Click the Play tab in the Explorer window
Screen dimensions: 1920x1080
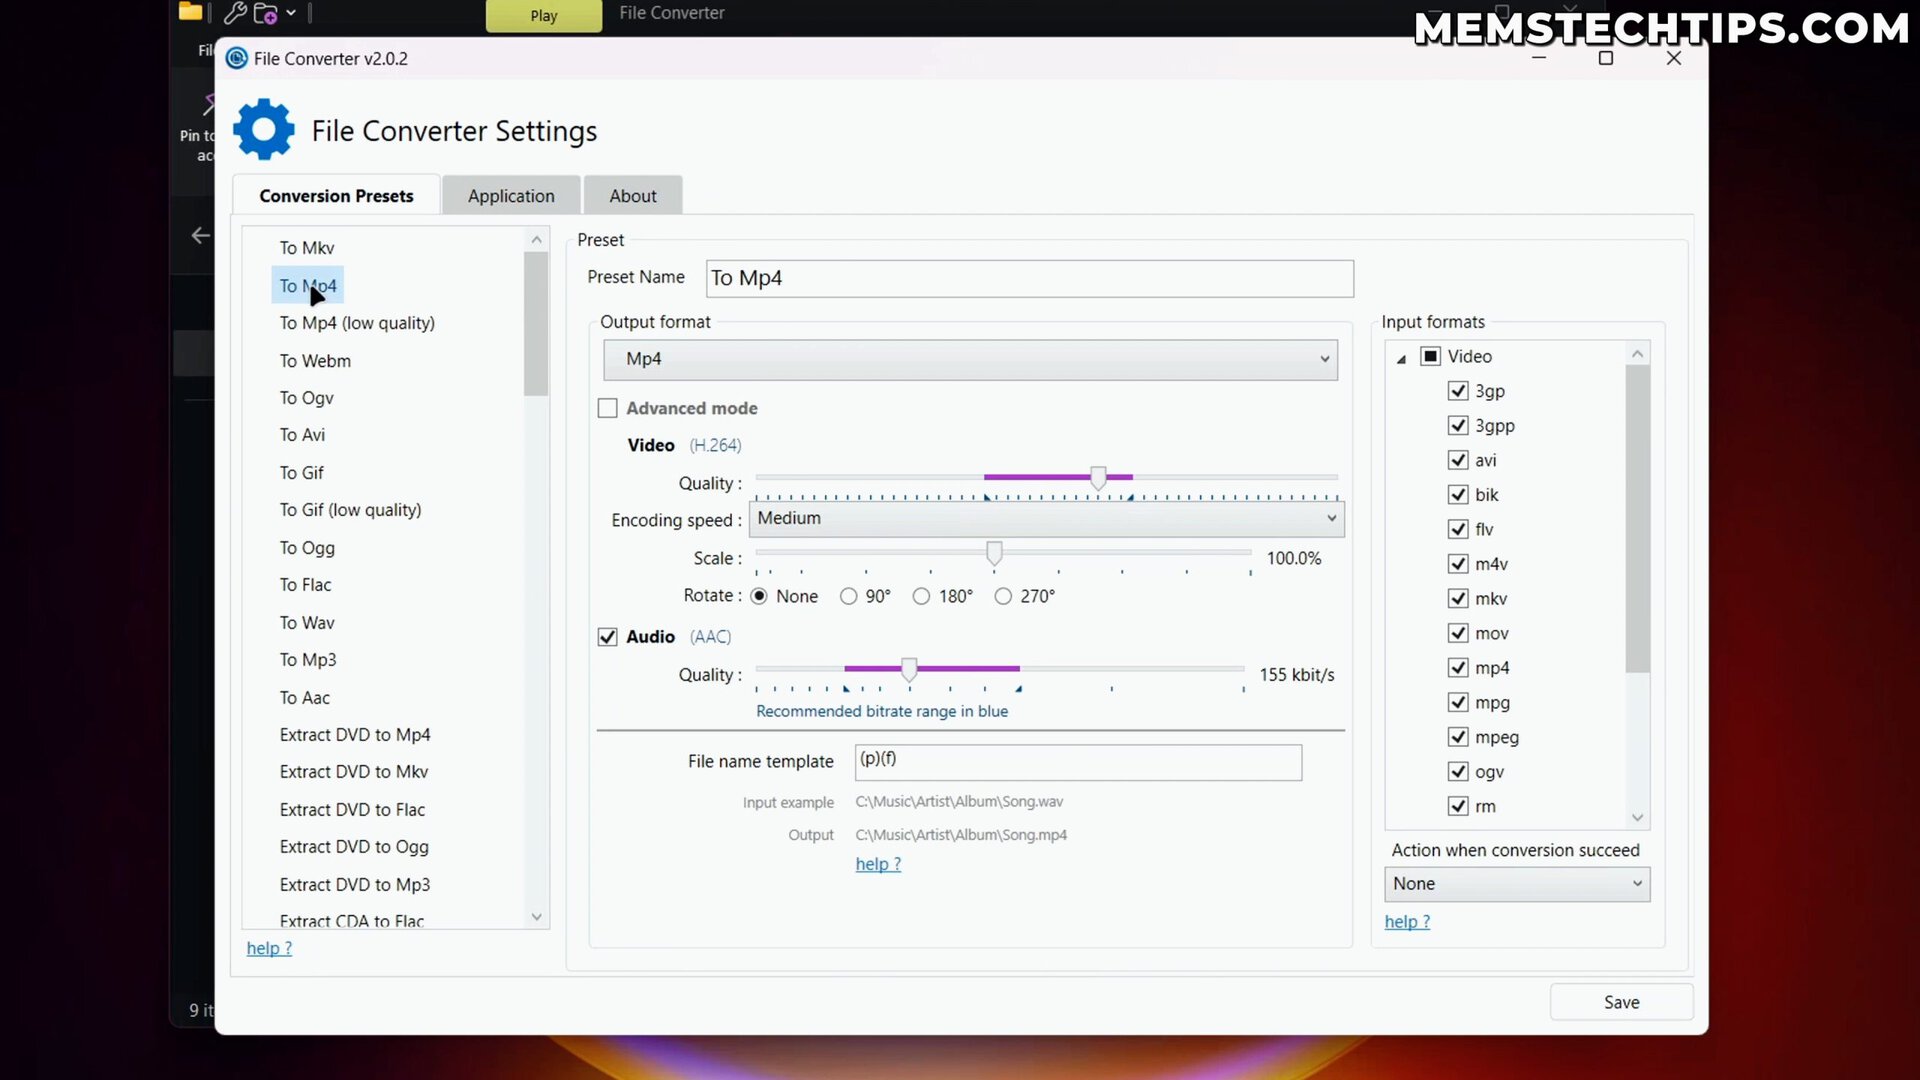[x=544, y=15]
